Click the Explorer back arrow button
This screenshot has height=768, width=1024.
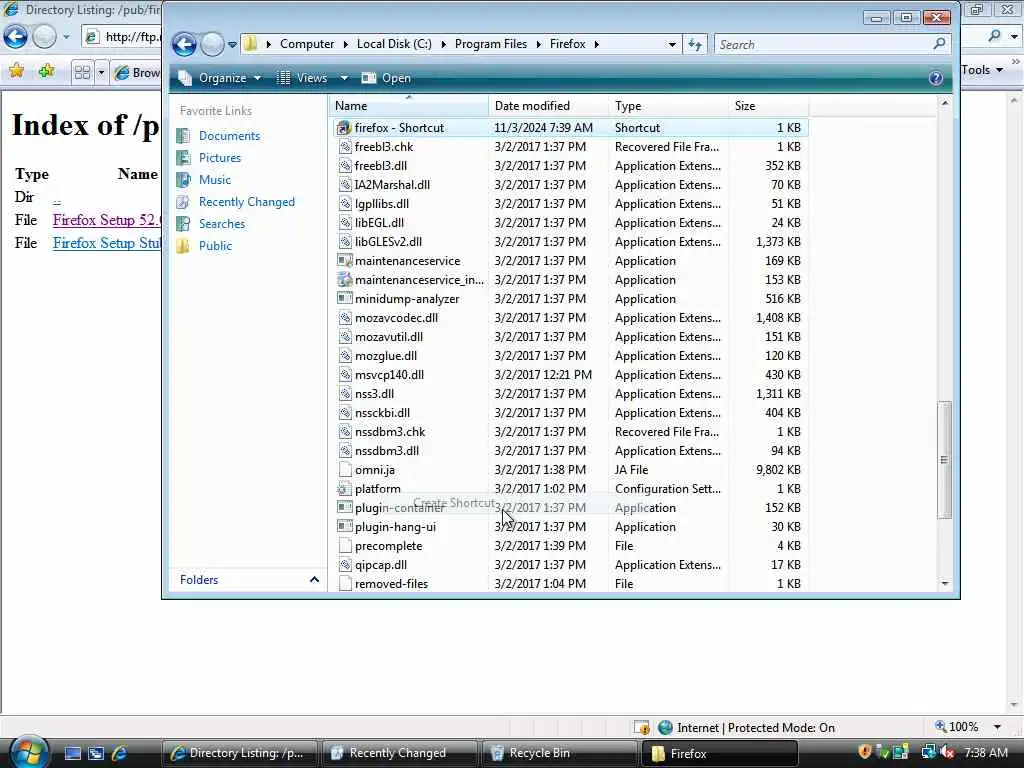[184, 44]
